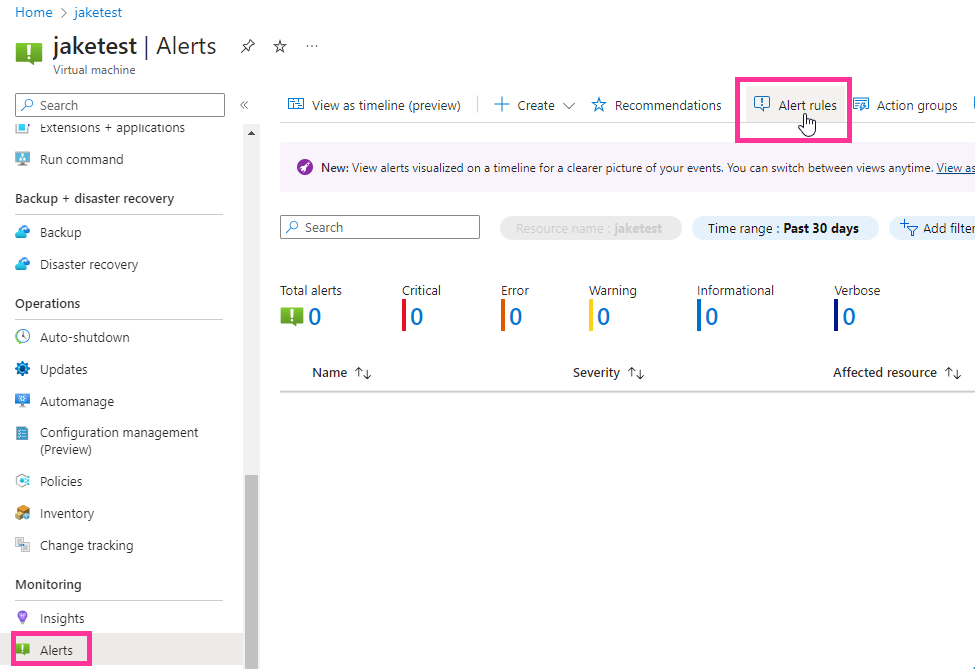Click Add filter button
Image resolution: width=975 pixels, height=669 pixels.
933,228
